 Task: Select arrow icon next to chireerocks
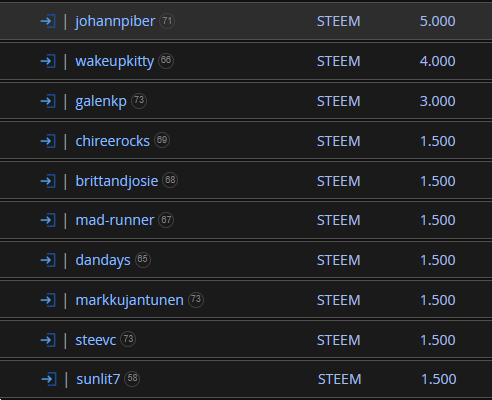pyautogui.click(x=48, y=141)
